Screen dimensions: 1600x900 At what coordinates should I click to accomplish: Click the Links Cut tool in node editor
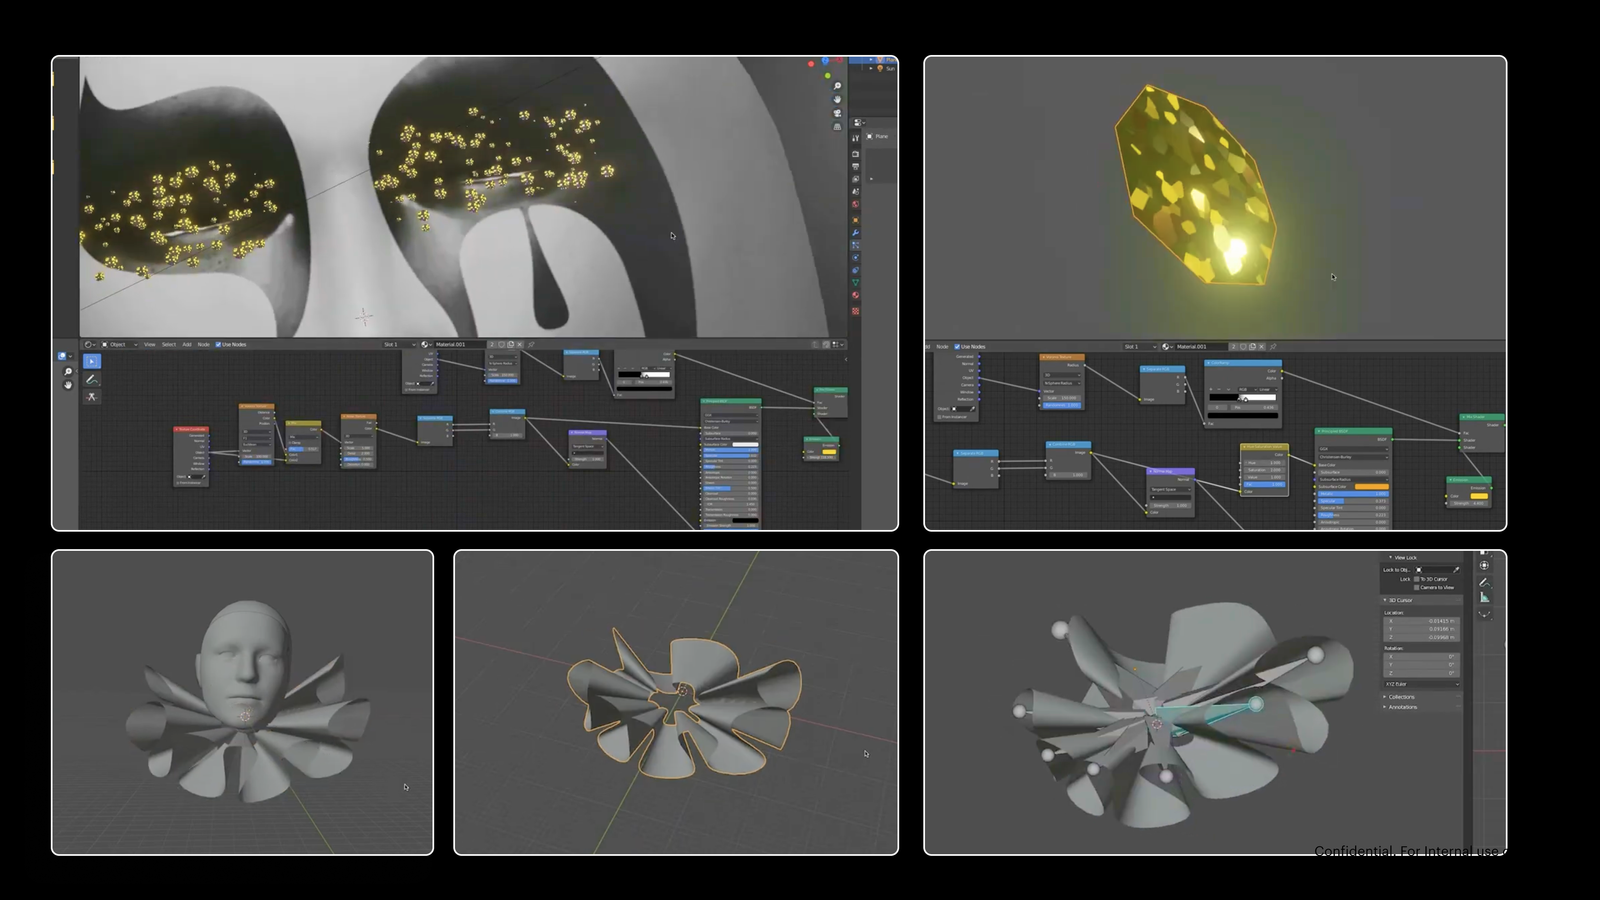pos(91,397)
